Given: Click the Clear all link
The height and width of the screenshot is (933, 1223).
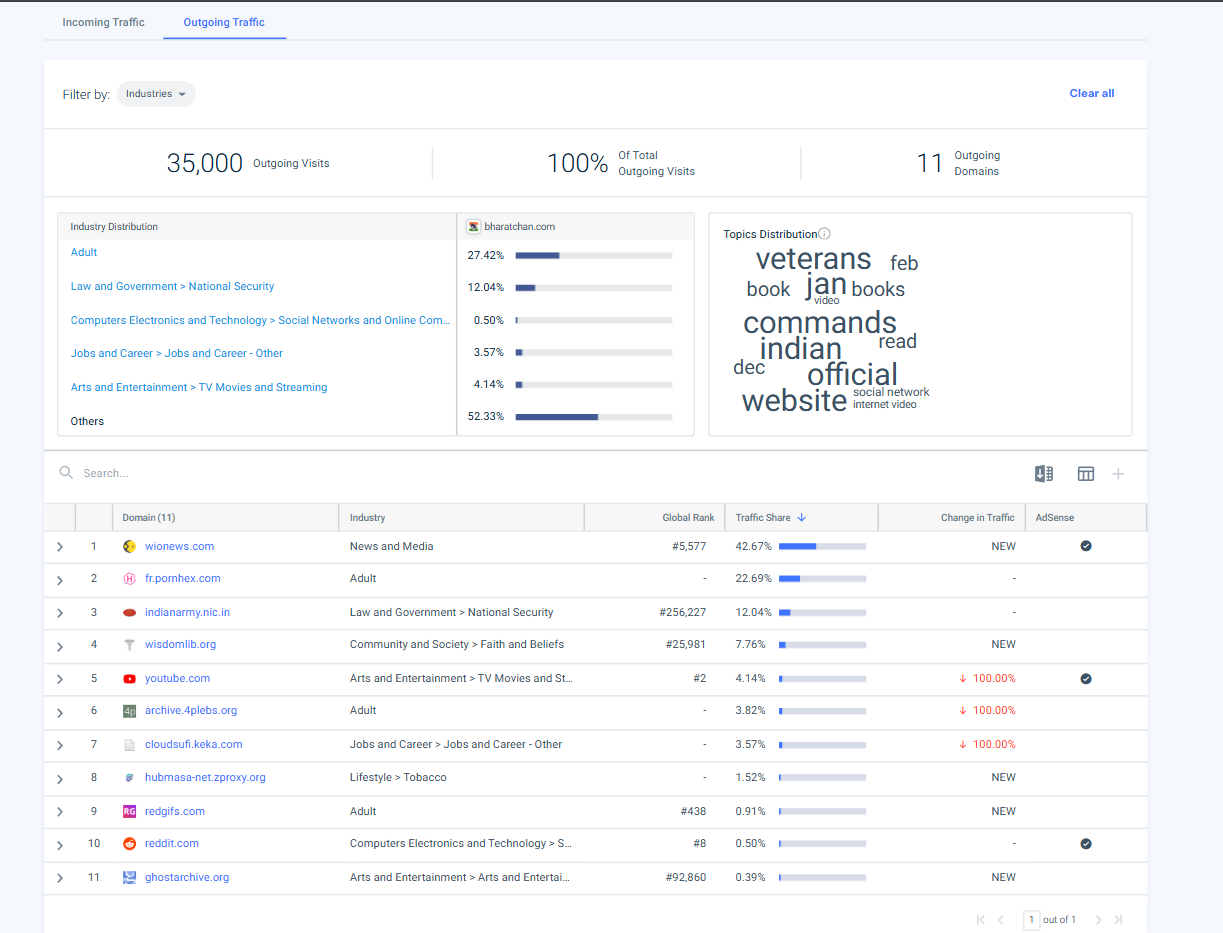Looking at the screenshot, I should click(x=1091, y=93).
